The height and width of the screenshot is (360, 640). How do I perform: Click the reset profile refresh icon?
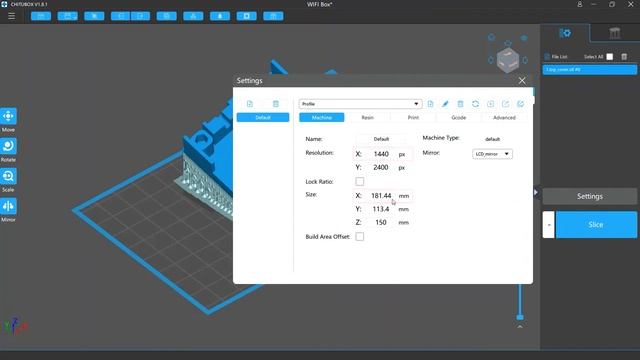point(476,104)
